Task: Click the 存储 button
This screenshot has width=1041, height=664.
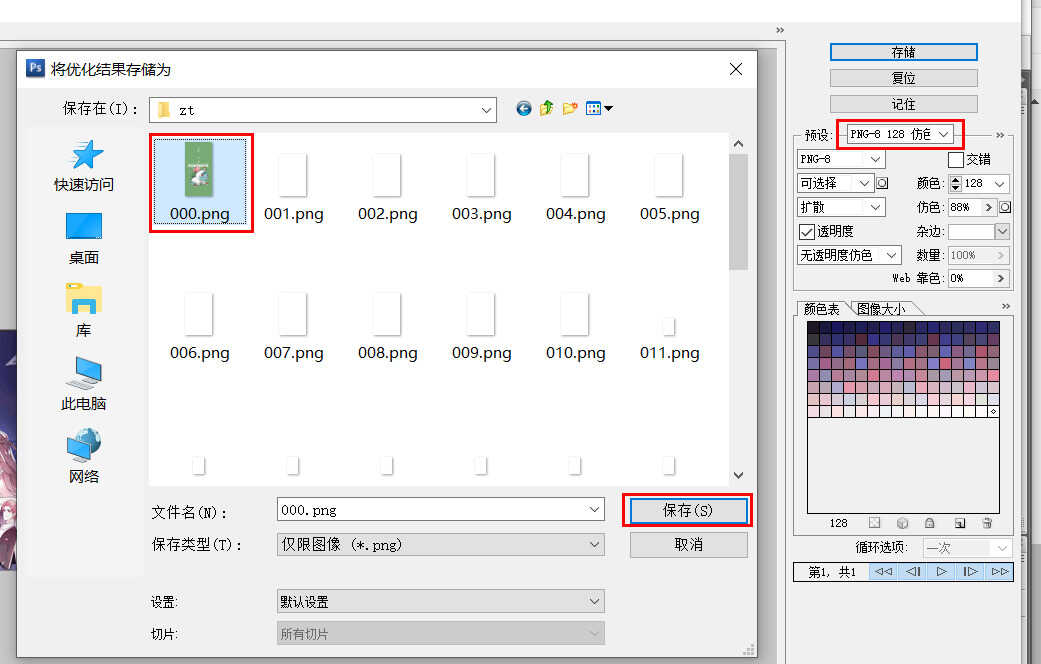Action: pos(904,52)
